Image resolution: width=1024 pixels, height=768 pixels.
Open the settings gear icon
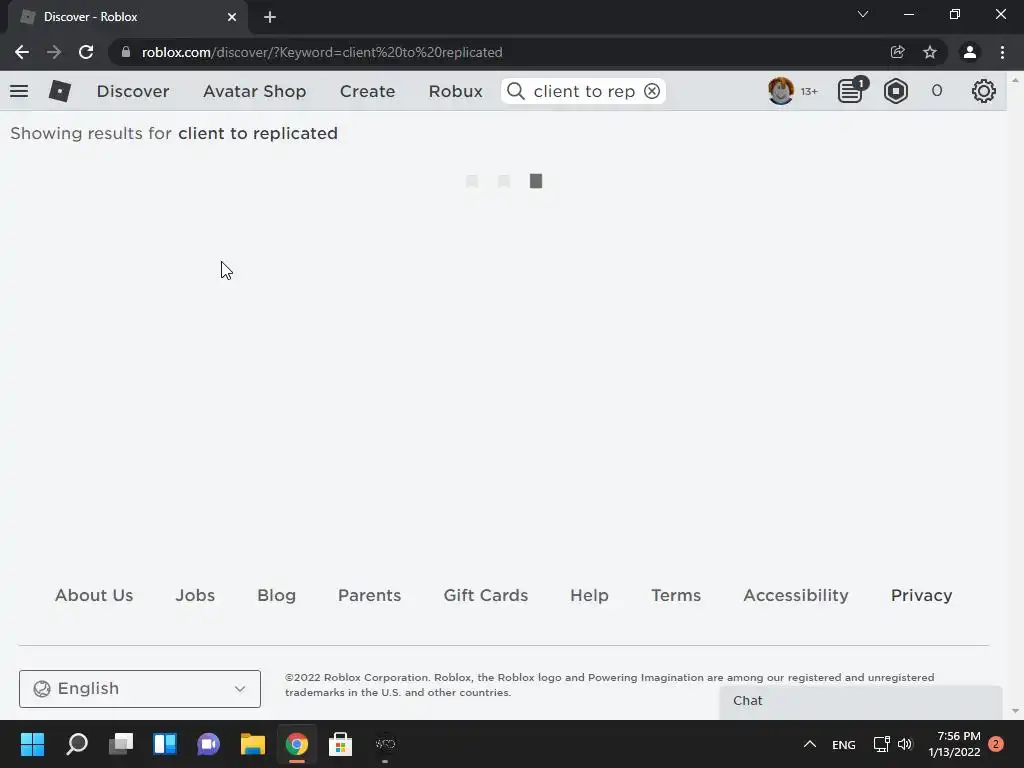pyautogui.click(x=984, y=91)
